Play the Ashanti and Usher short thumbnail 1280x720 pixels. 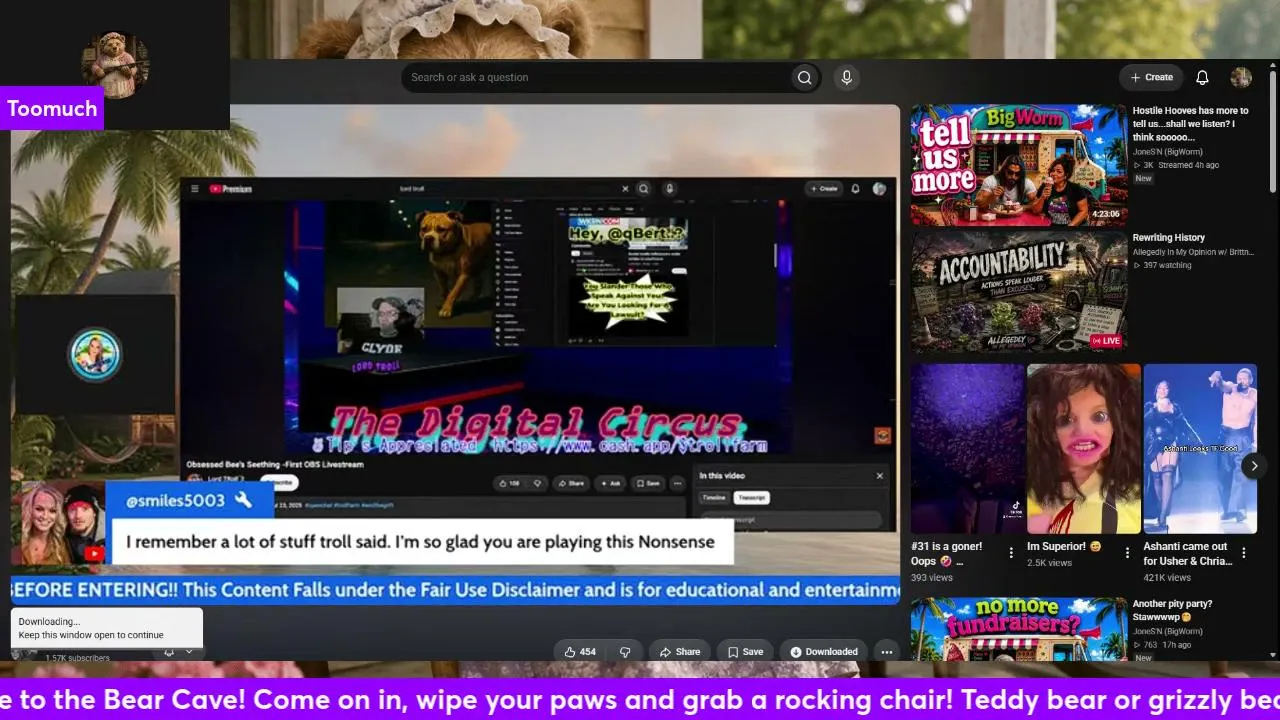click(x=1200, y=448)
